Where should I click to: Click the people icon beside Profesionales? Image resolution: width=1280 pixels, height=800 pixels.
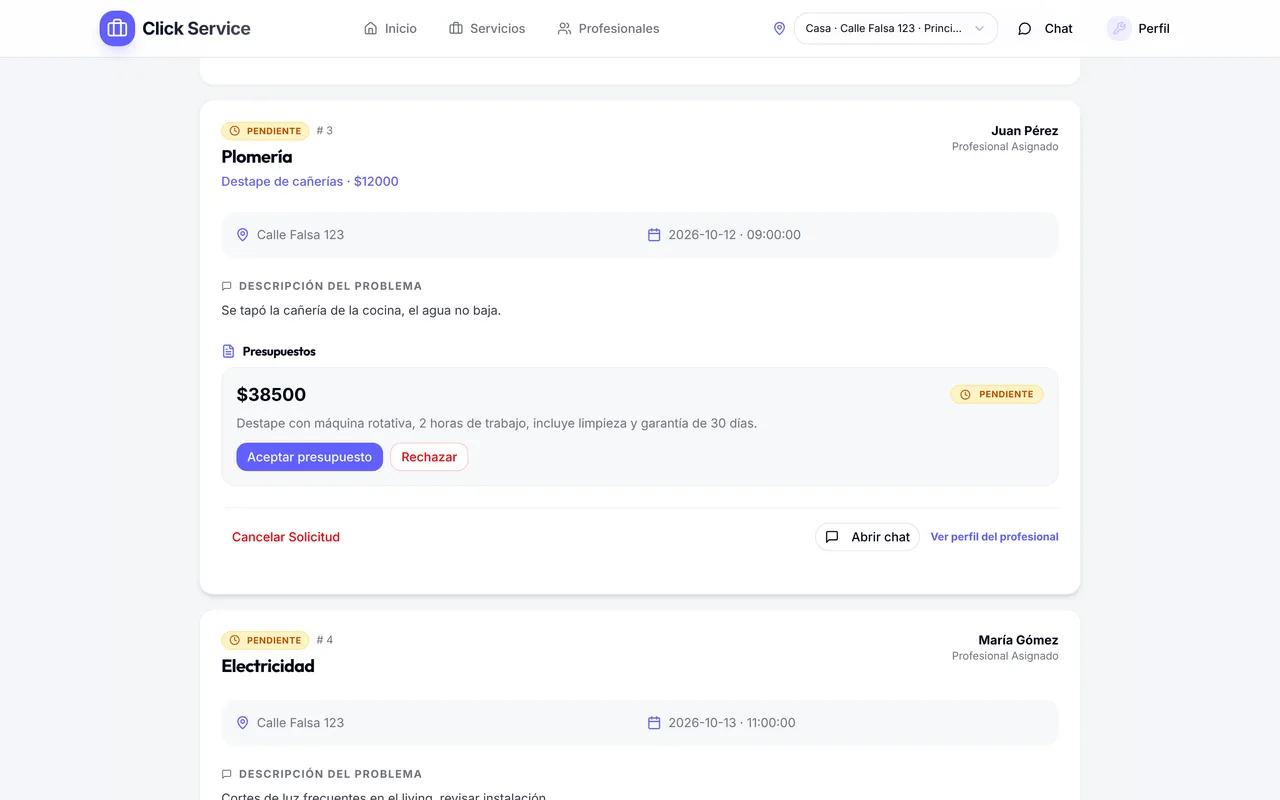(565, 29)
